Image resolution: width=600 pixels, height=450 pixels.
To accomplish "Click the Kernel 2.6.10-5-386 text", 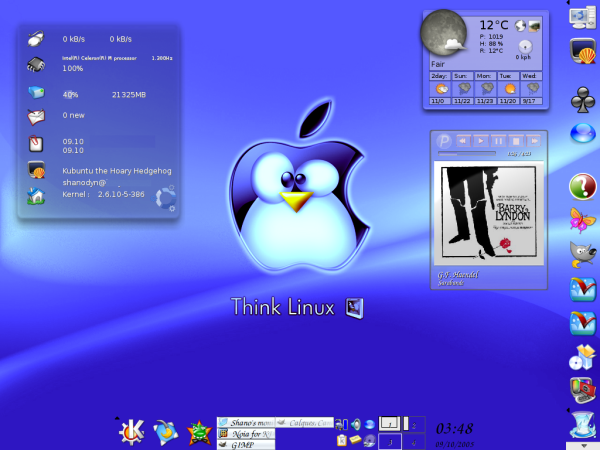I will [103, 194].
